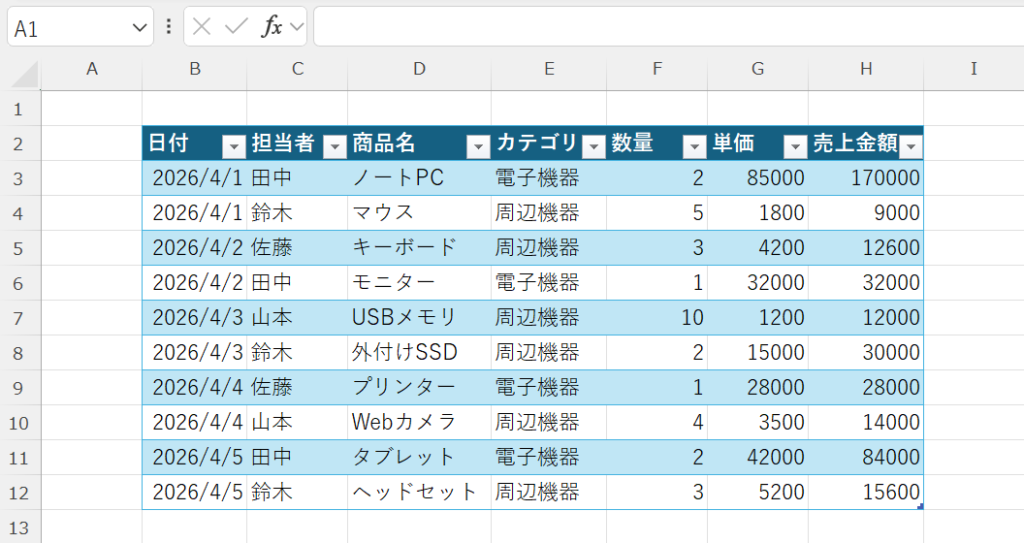This screenshot has width=1024, height=543.
Task: Open the 日付 column filter dropdown
Action: 233,147
